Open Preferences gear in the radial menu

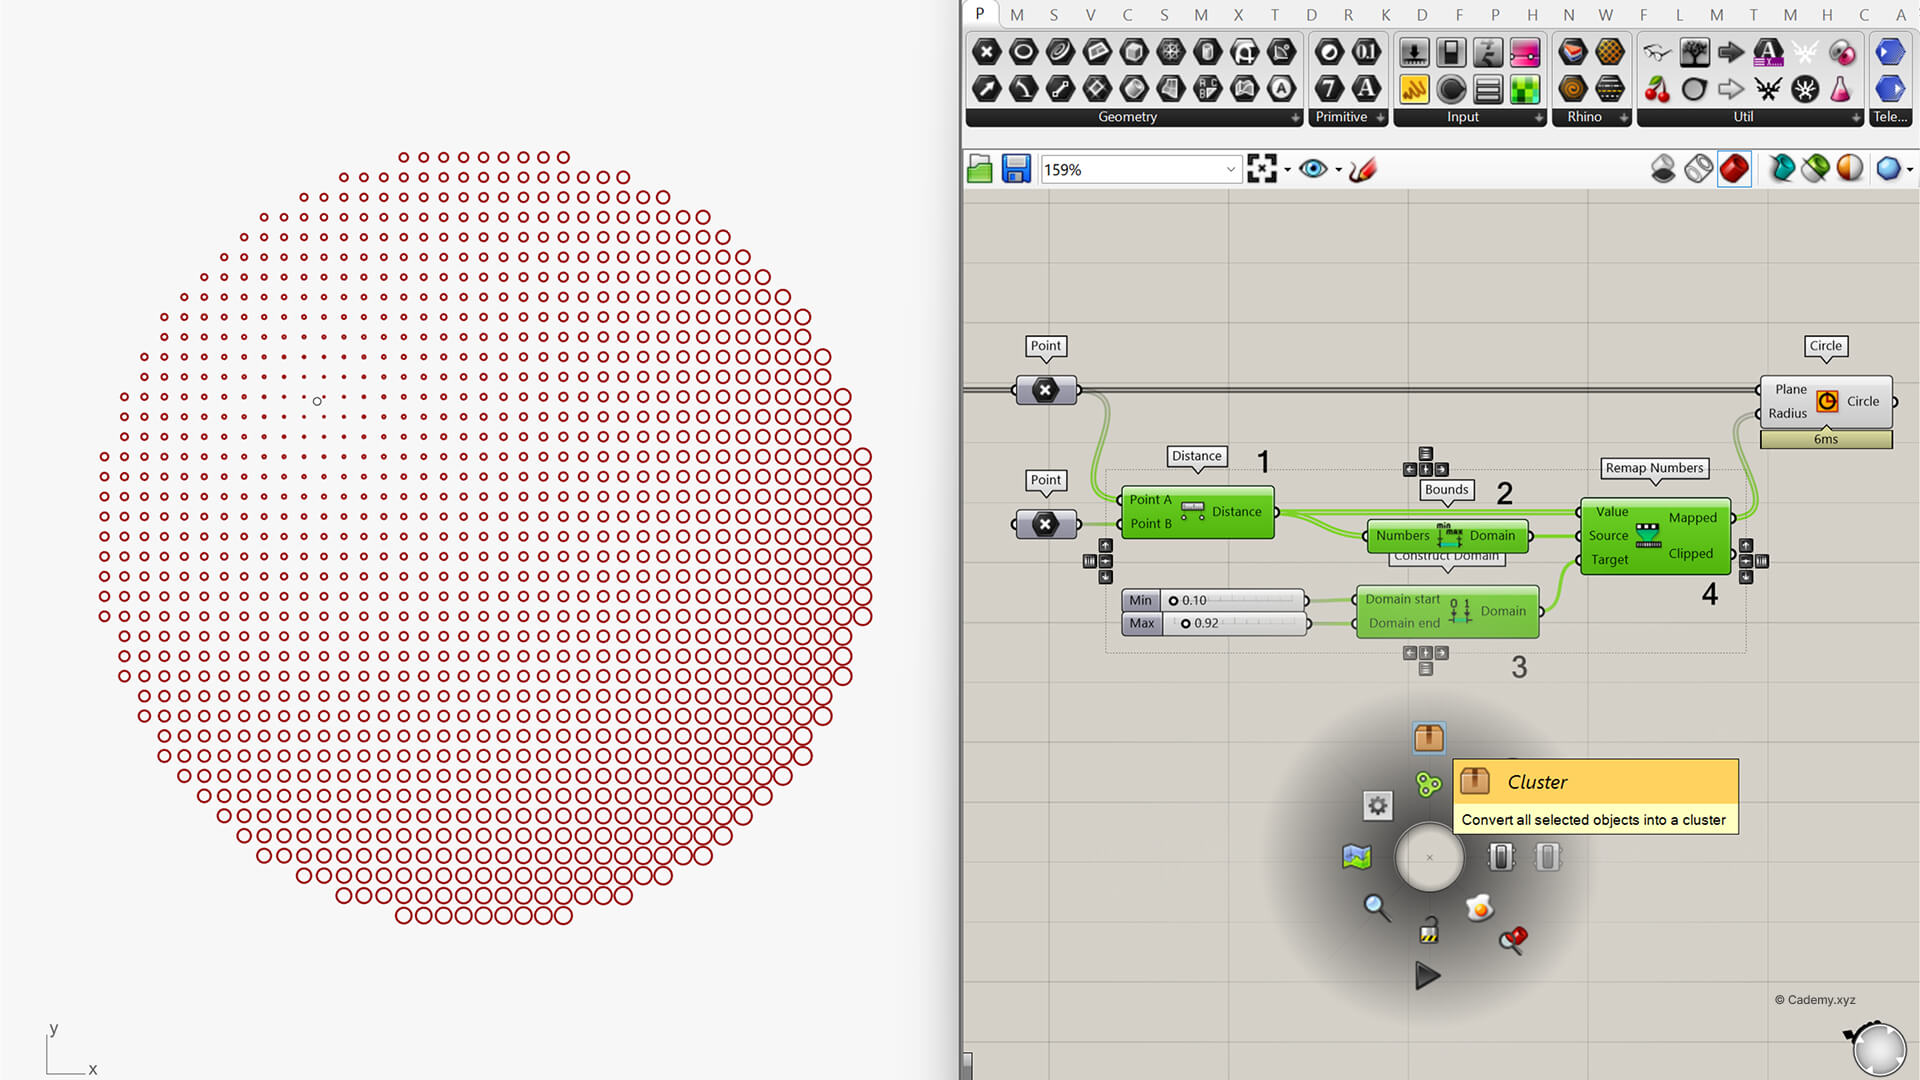click(1378, 806)
